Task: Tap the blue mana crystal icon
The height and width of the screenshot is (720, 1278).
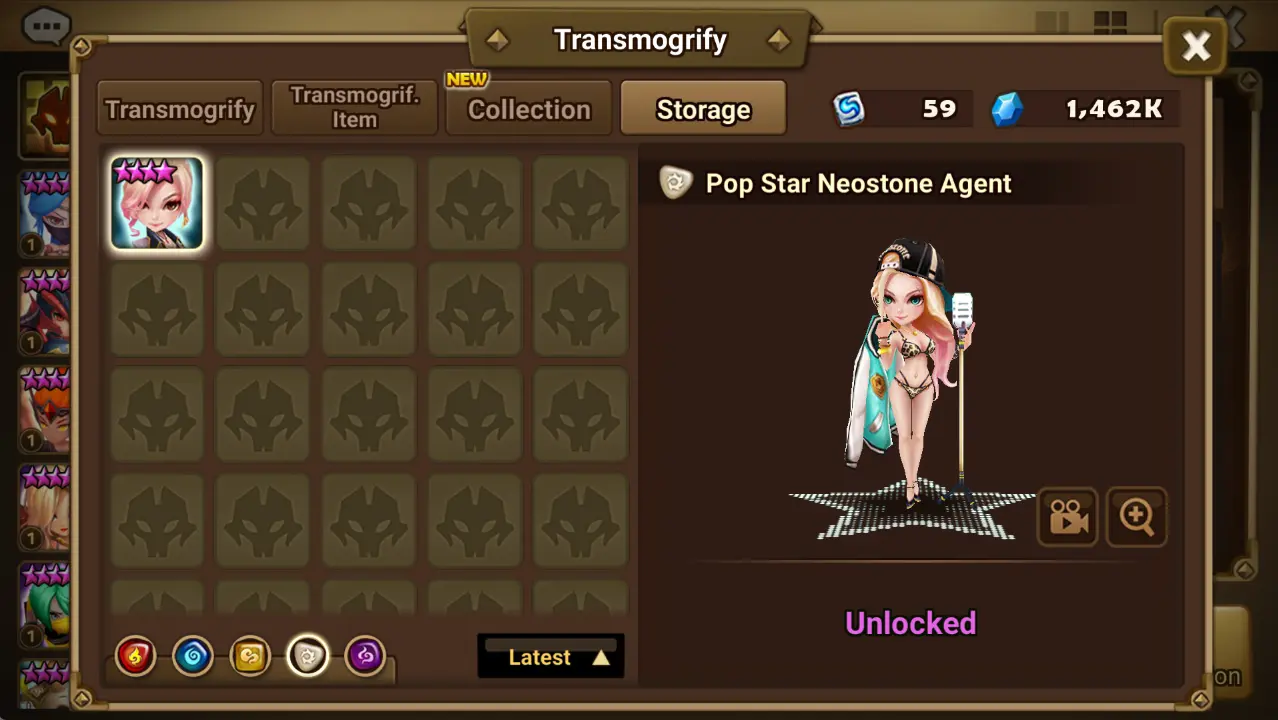Action: click(1007, 110)
